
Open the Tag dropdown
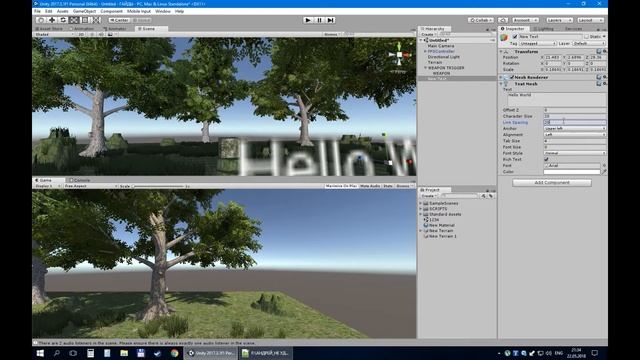(538, 43)
